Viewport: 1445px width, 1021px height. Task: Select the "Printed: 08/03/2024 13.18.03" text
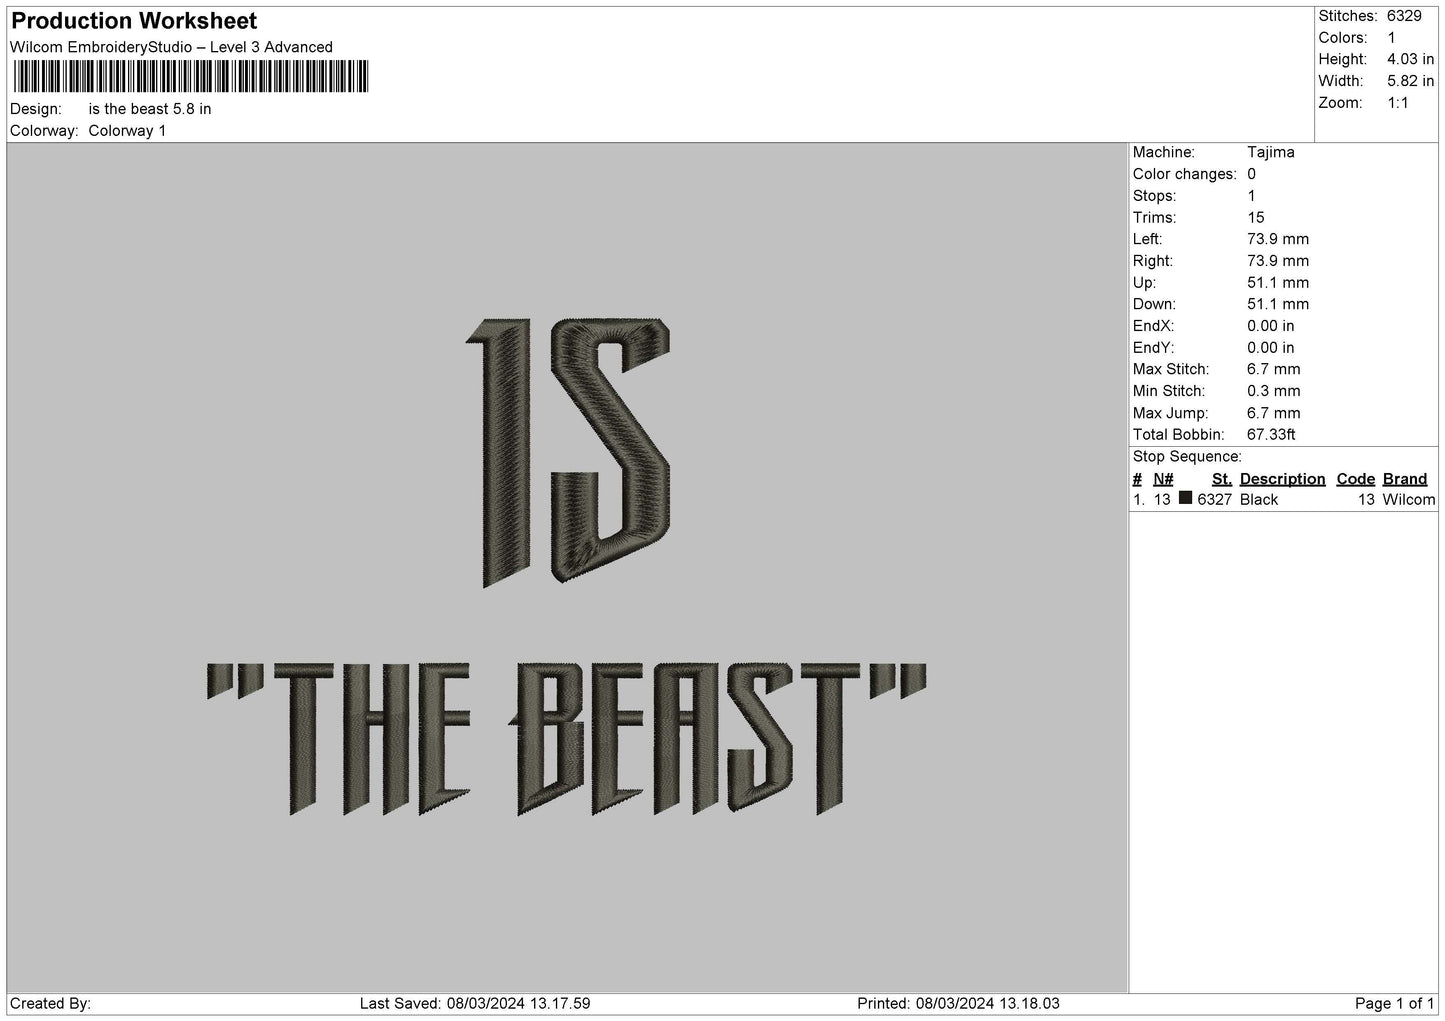[959, 1004]
